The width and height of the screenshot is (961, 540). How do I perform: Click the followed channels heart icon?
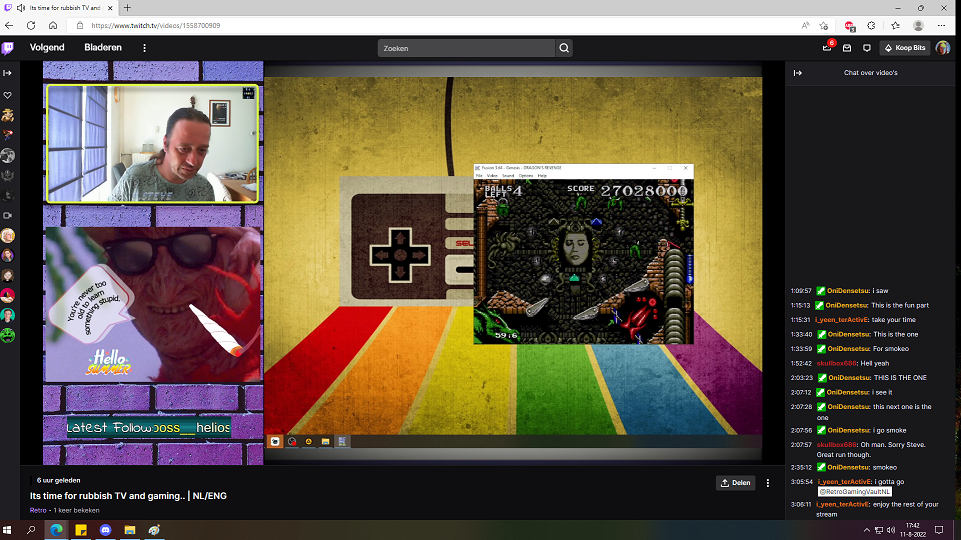coord(7,95)
